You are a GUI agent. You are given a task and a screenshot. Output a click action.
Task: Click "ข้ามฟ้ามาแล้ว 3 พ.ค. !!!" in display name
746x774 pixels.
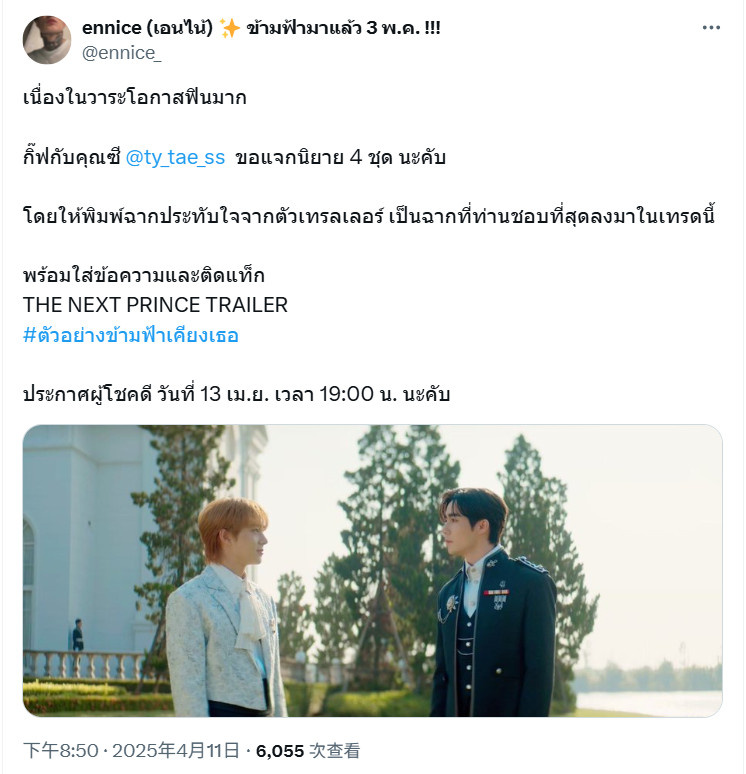(x=344, y=28)
